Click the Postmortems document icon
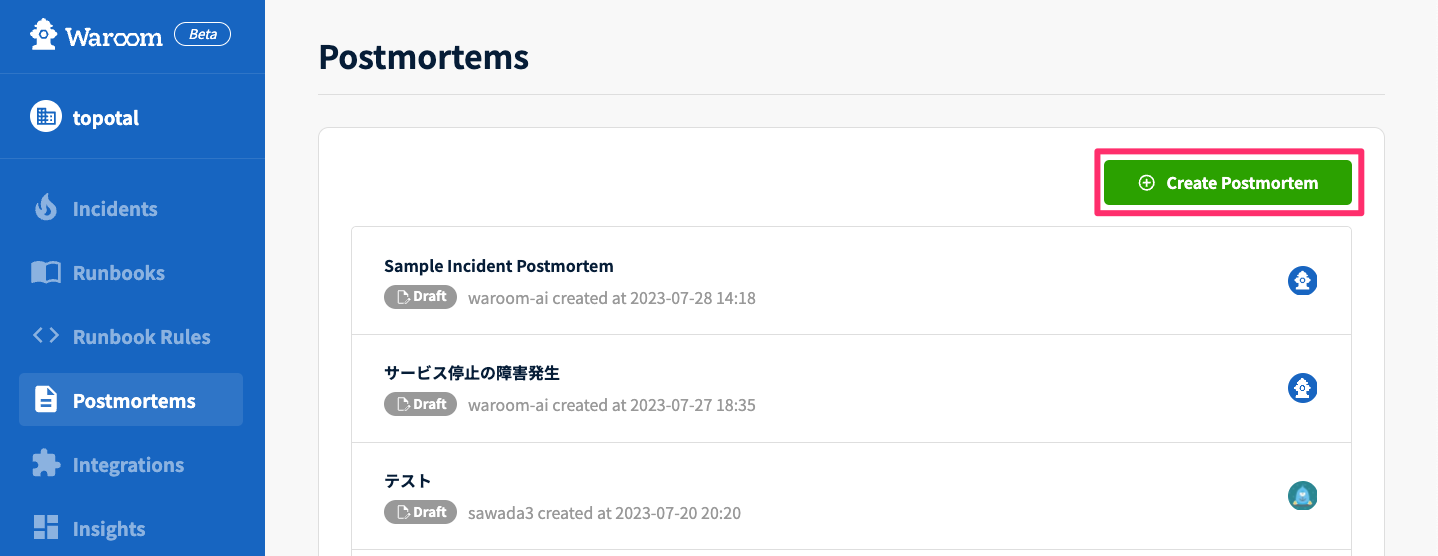1438x556 pixels. tap(46, 400)
